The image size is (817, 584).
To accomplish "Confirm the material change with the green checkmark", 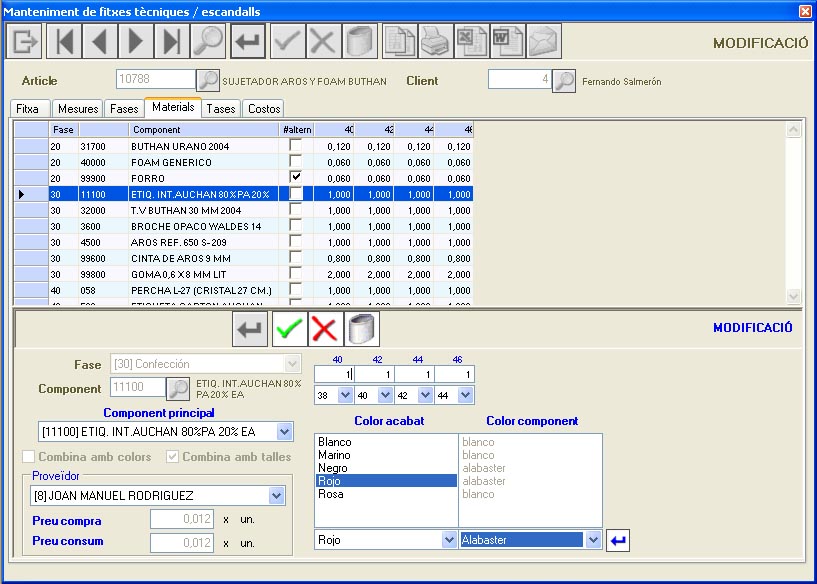I will pyautogui.click(x=289, y=329).
